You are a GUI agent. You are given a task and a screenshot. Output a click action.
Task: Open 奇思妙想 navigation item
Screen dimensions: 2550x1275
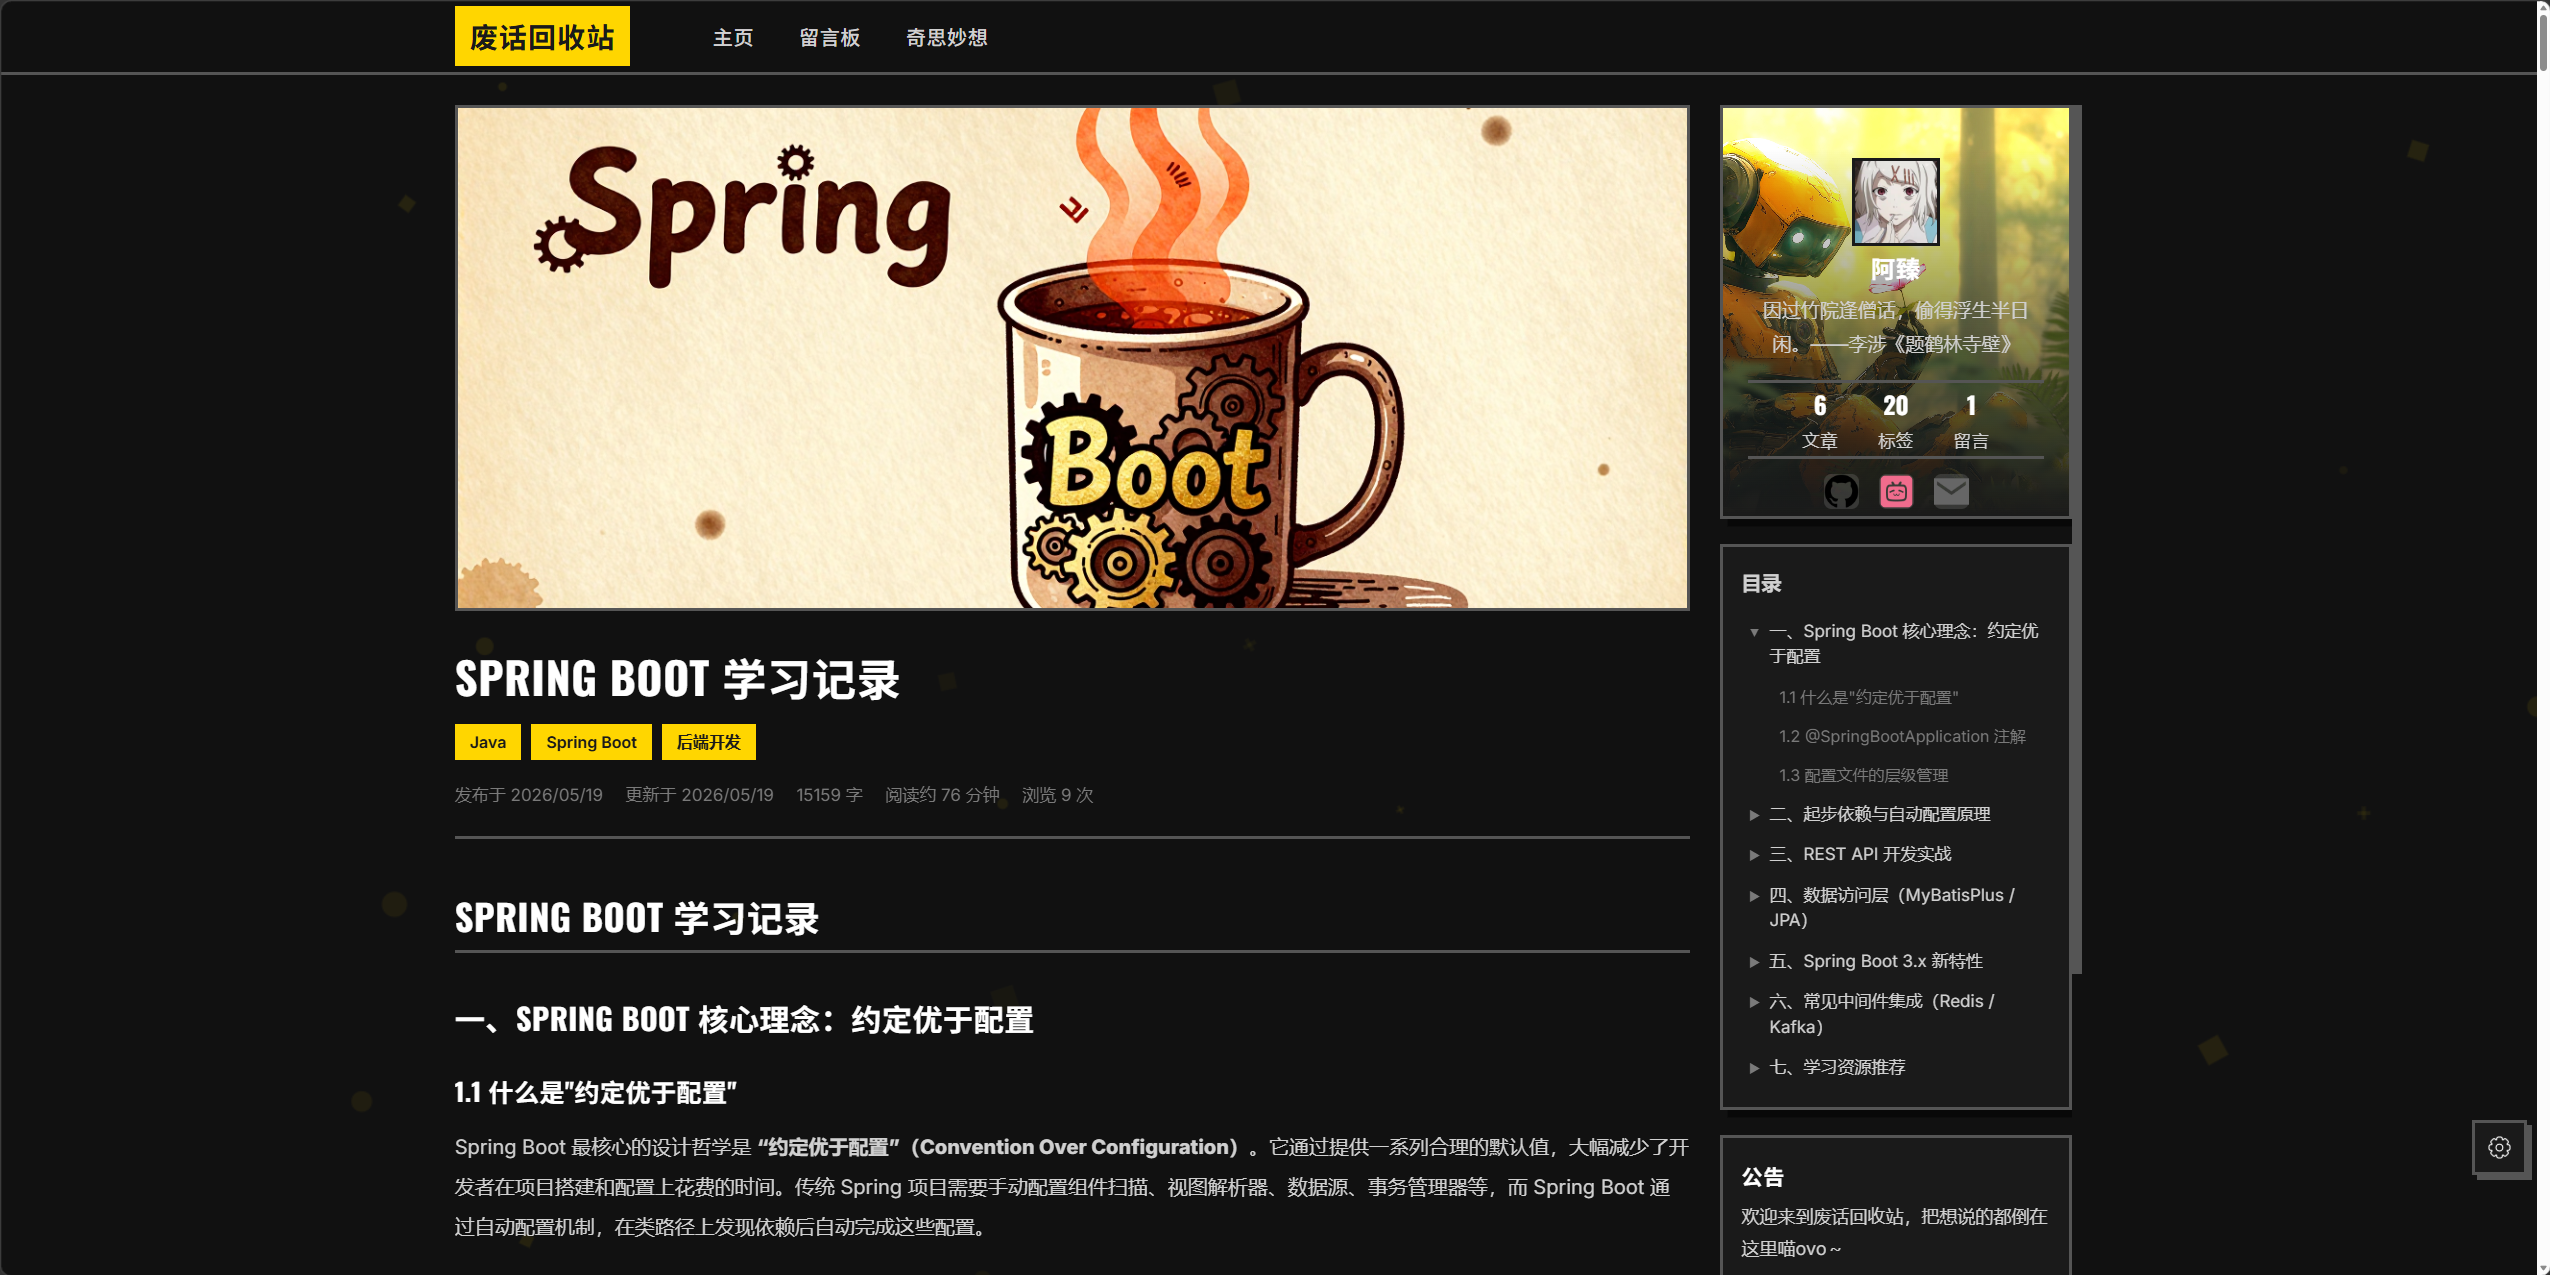946,37
